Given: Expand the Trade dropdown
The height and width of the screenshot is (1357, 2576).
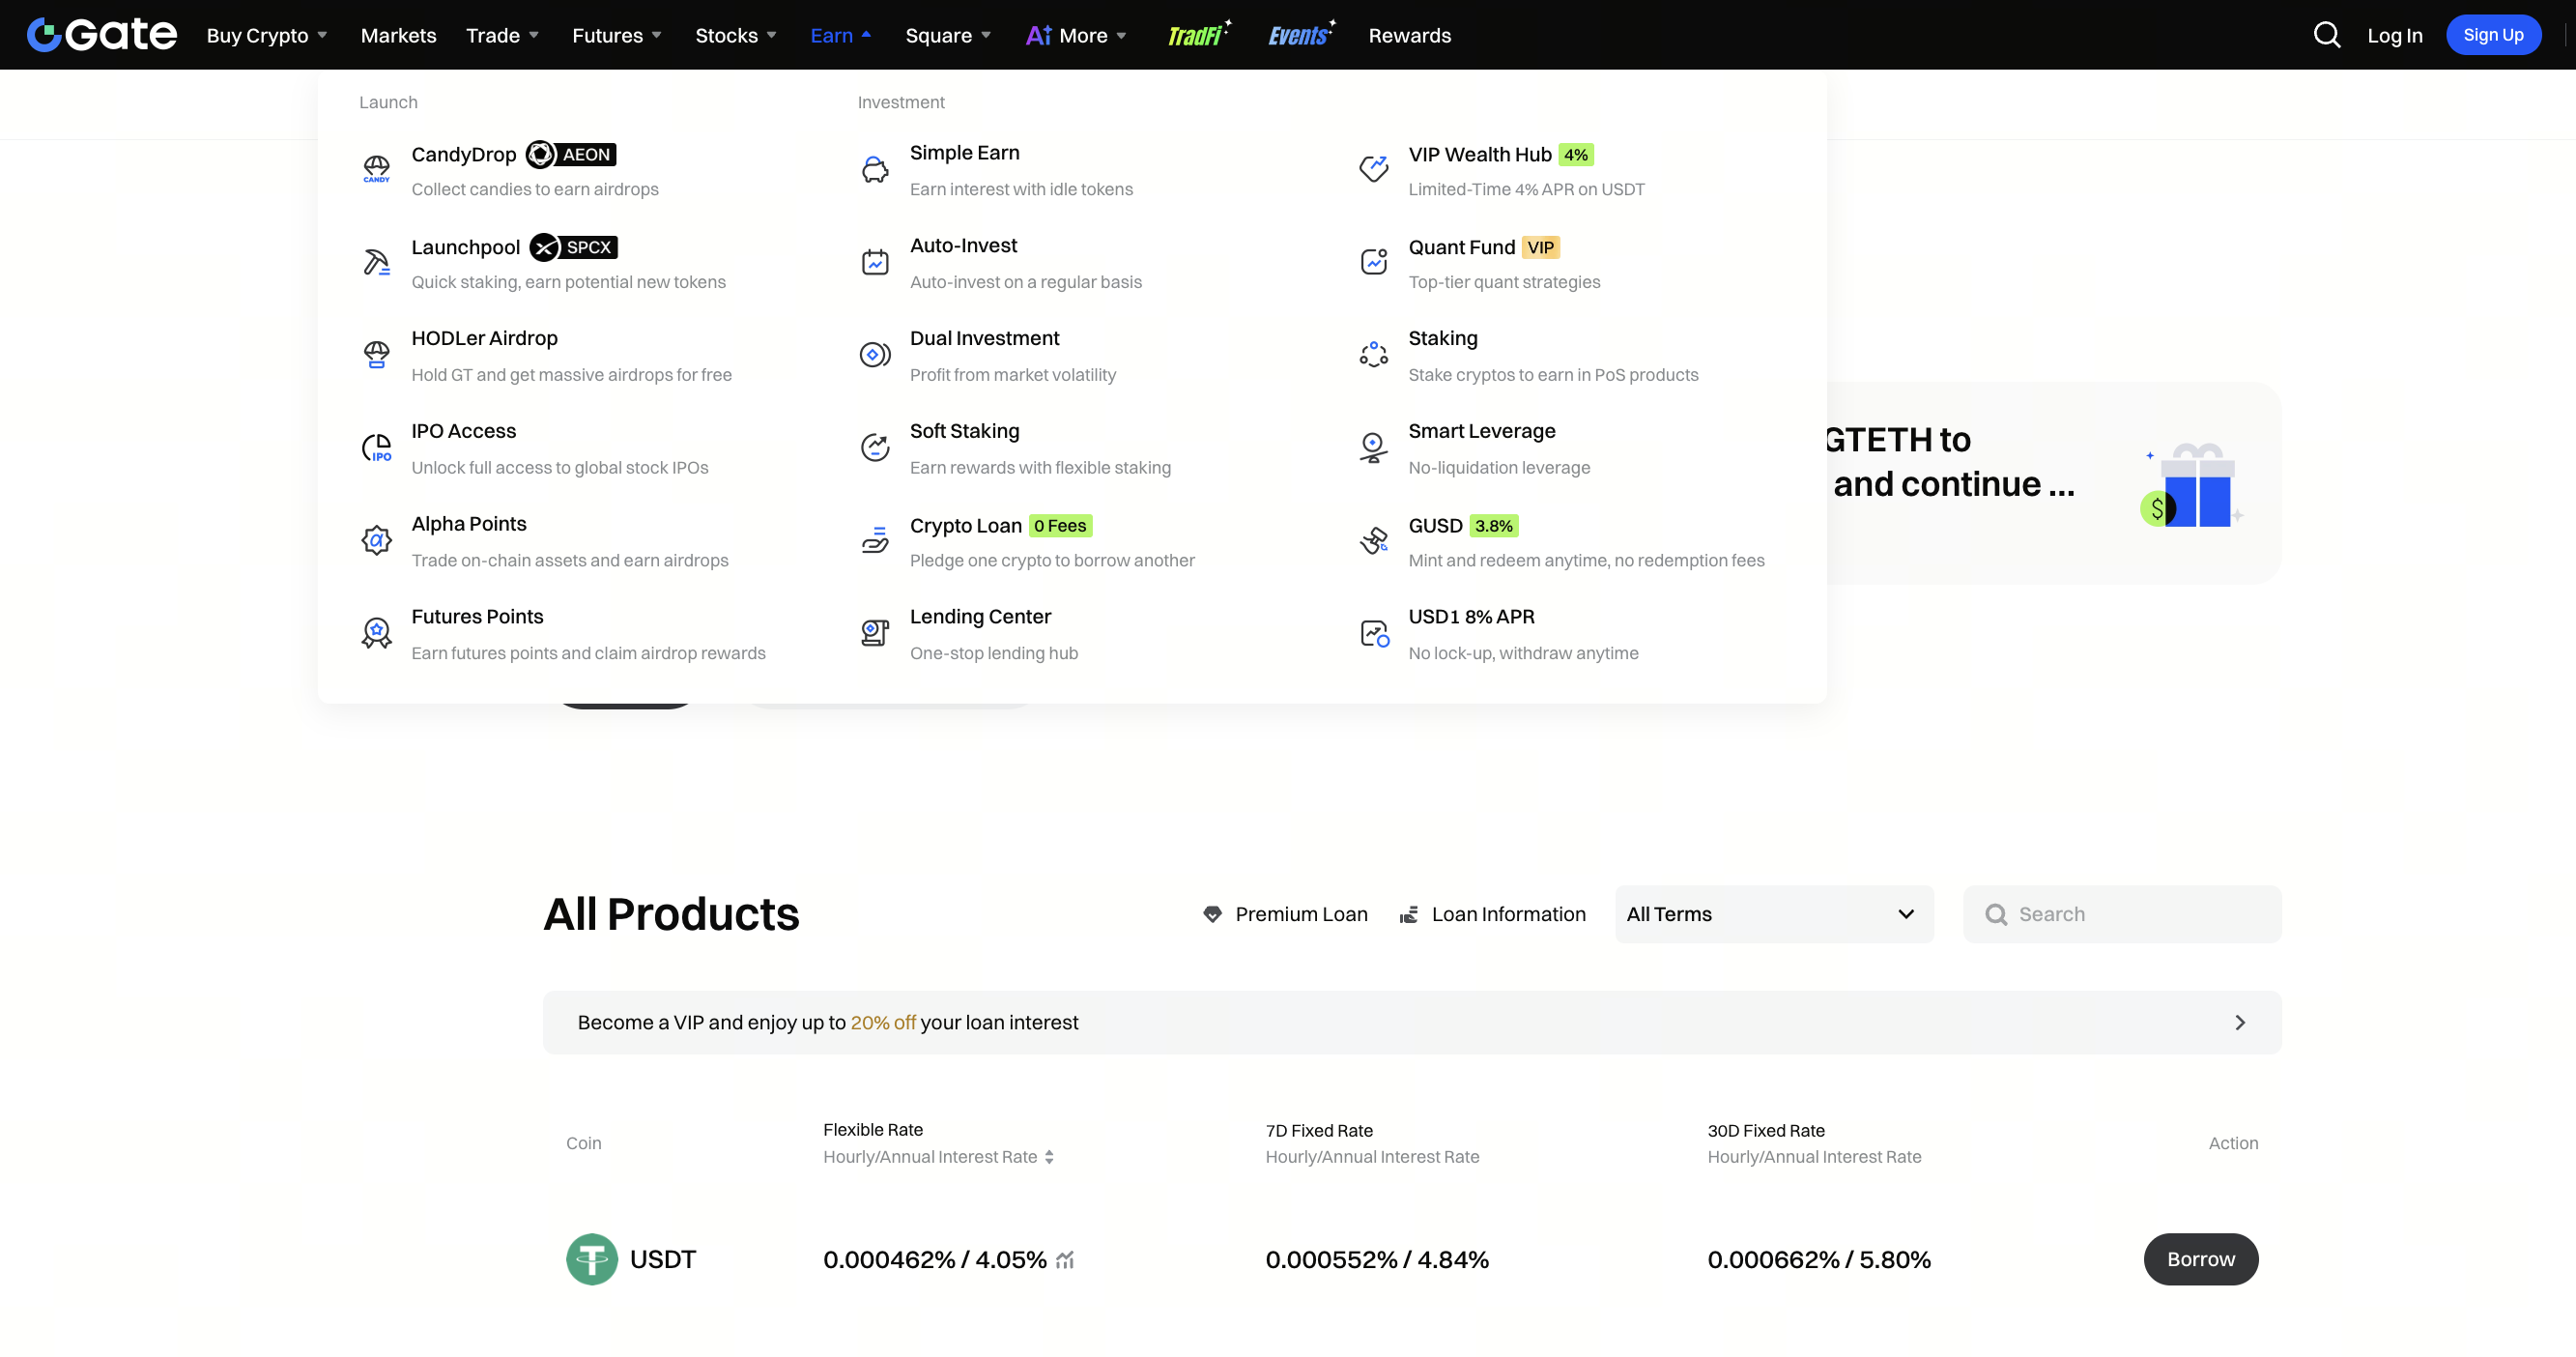Looking at the screenshot, I should 502,35.
